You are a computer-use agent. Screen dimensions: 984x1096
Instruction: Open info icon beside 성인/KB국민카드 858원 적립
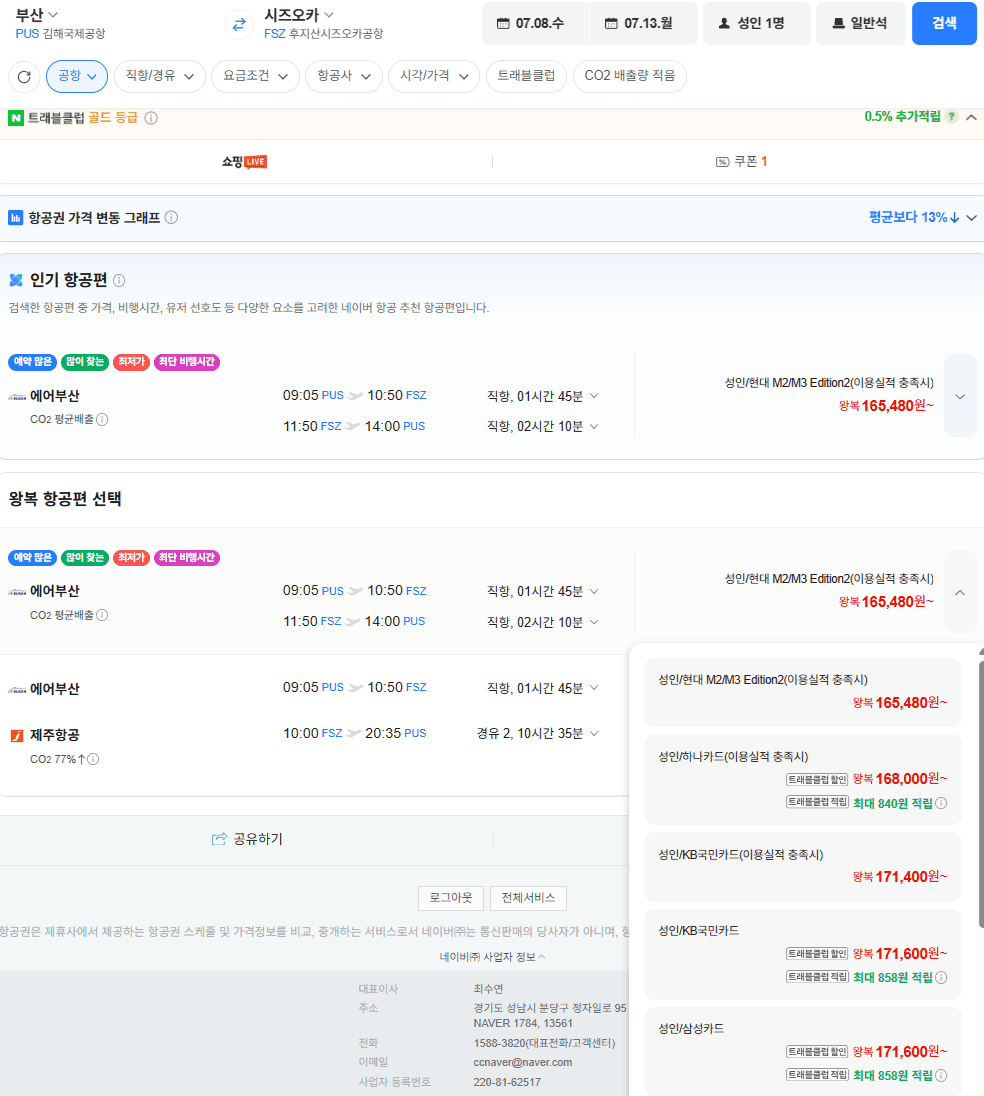coord(941,977)
